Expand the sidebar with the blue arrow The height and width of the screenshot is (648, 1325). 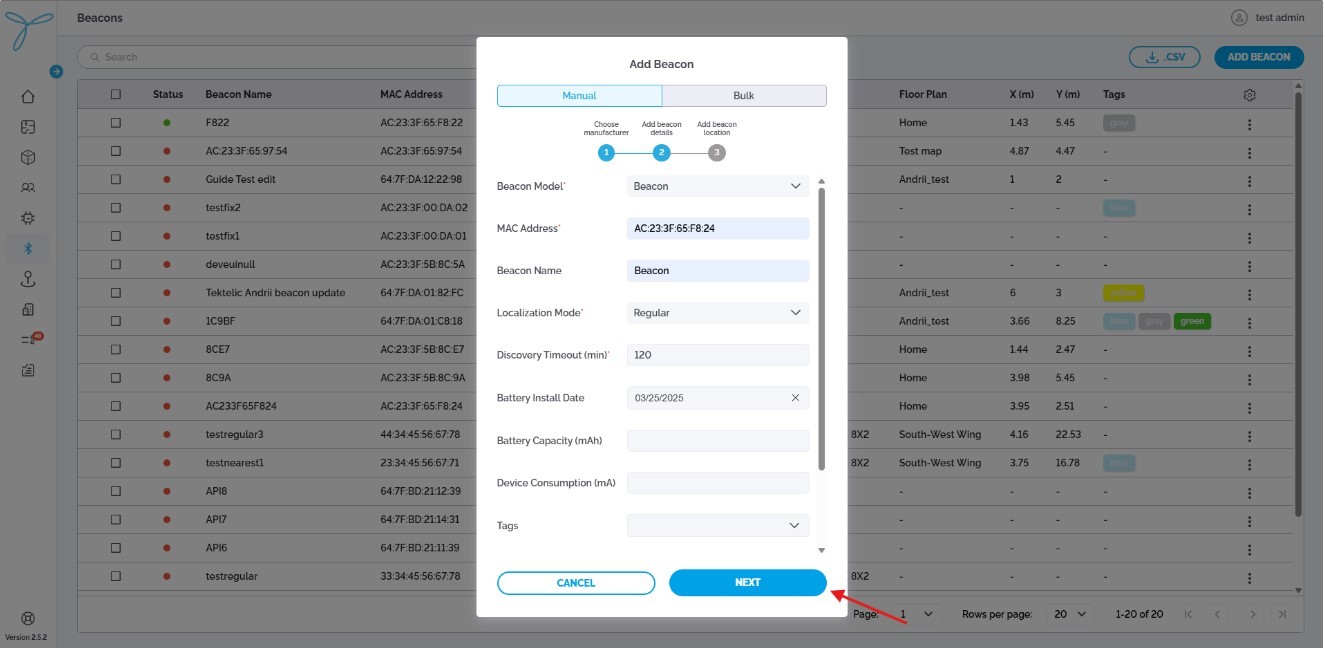56,71
